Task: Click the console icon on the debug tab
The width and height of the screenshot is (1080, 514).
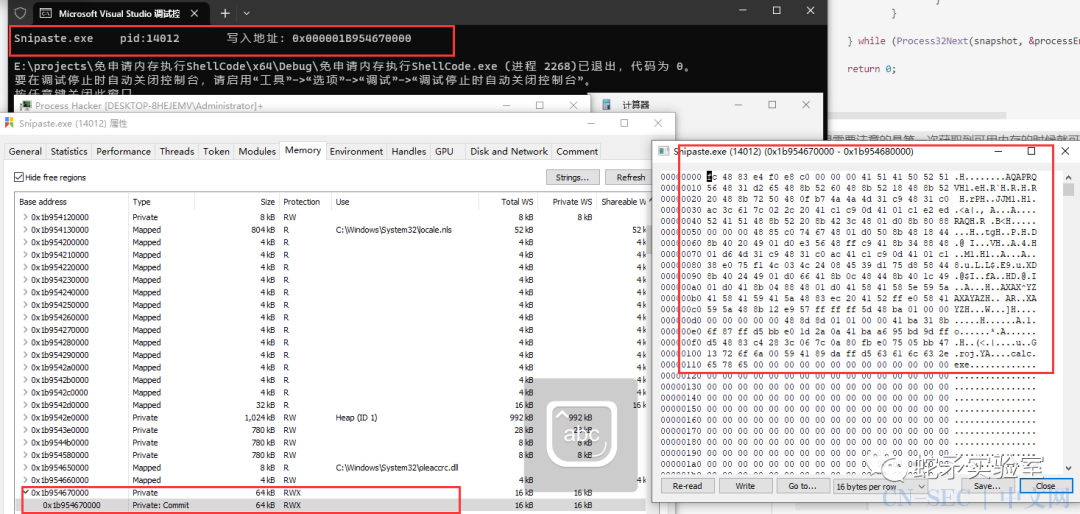Action: pos(46,13)
